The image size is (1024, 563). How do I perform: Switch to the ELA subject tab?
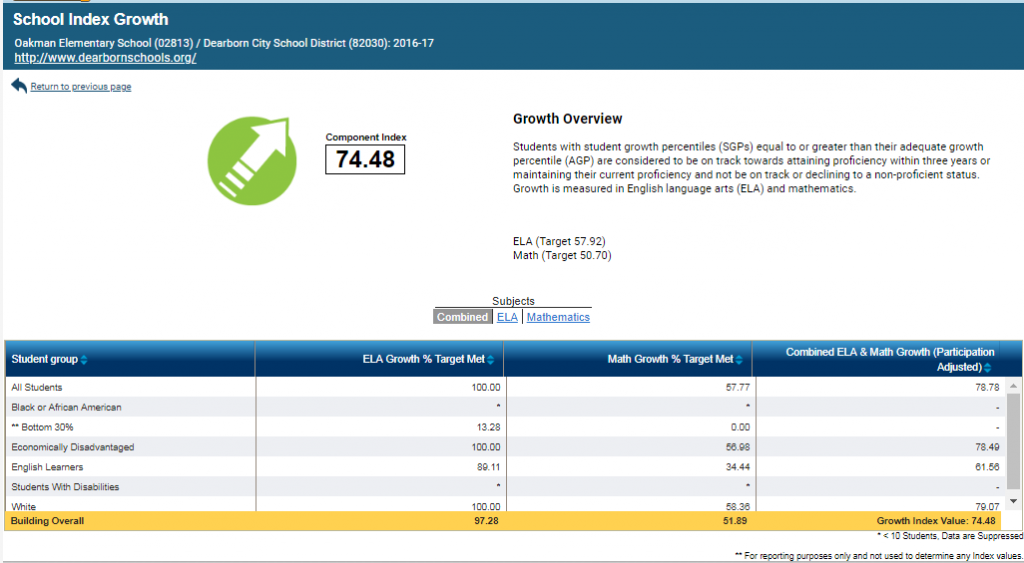[507, 317]
